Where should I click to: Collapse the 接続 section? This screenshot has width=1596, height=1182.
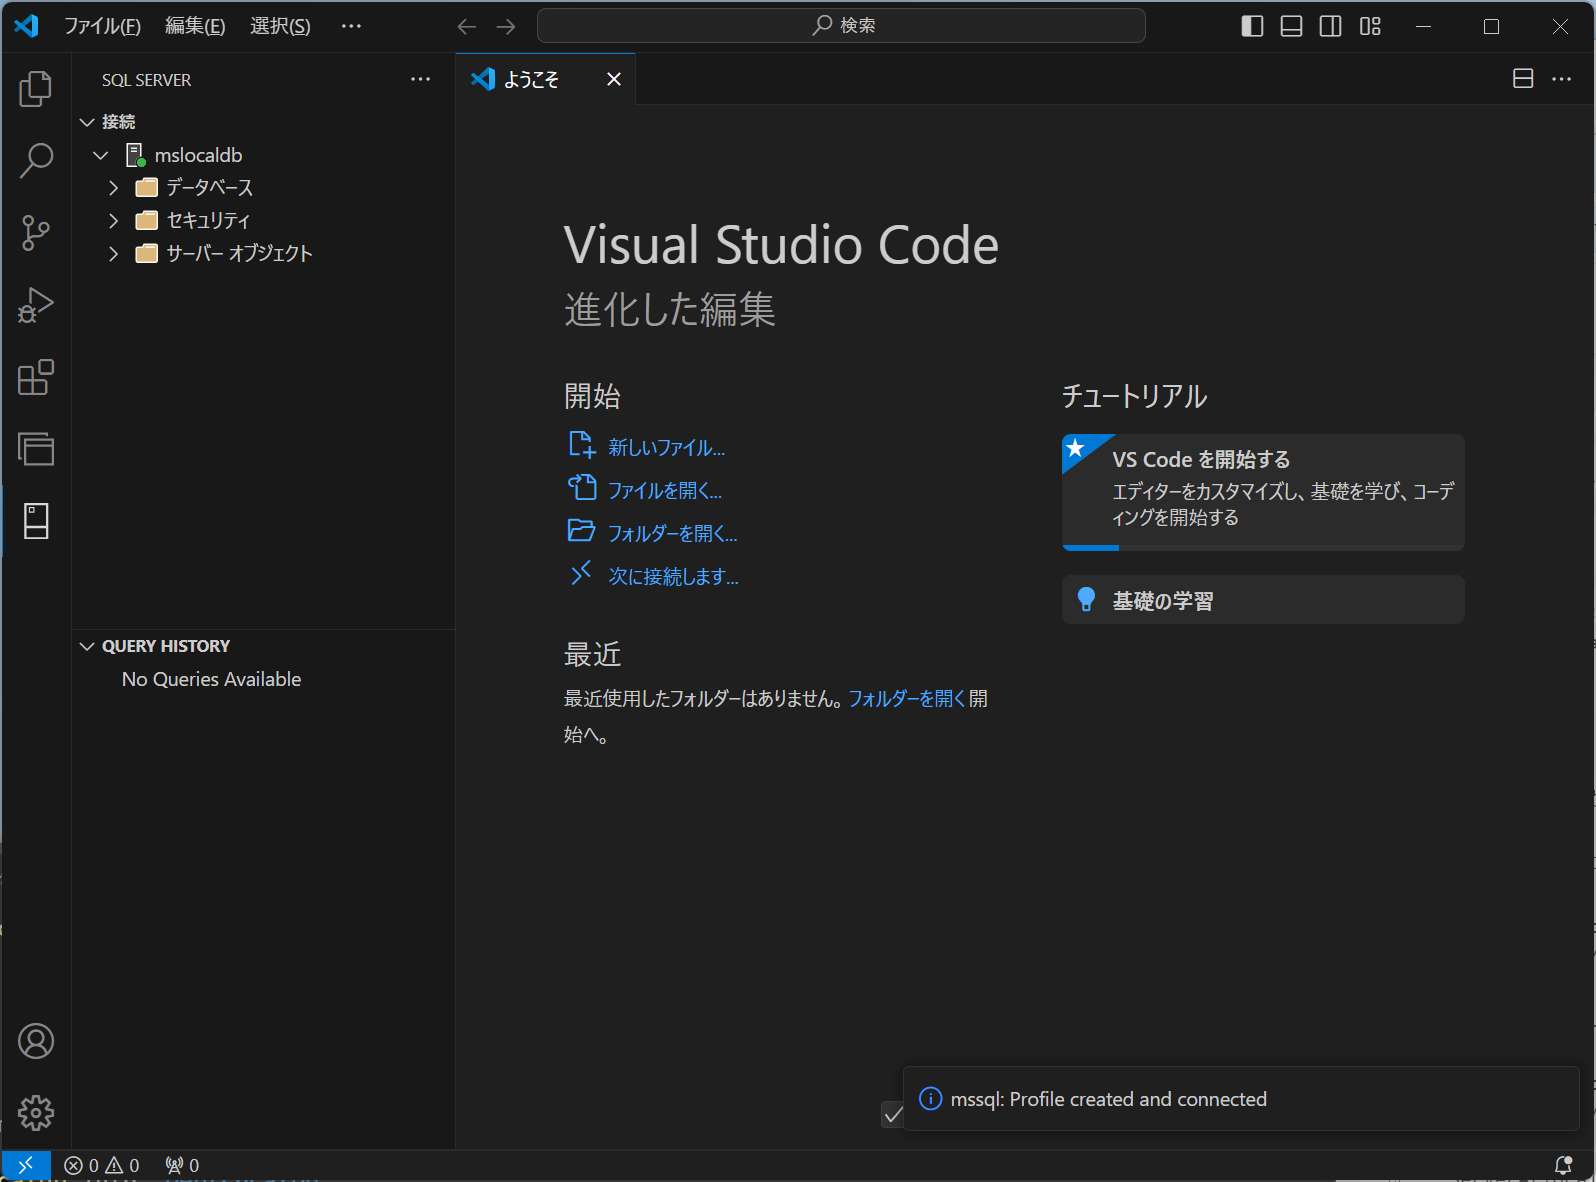pos(87,122)
